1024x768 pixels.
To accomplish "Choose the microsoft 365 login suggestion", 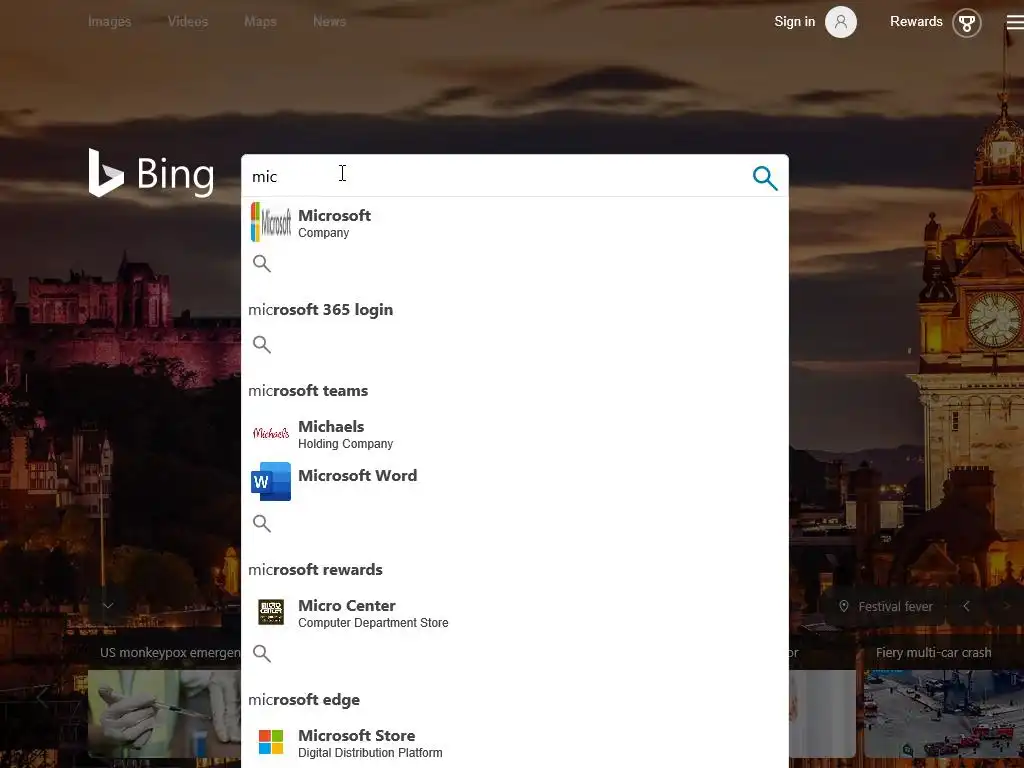I will pos(321,310).
